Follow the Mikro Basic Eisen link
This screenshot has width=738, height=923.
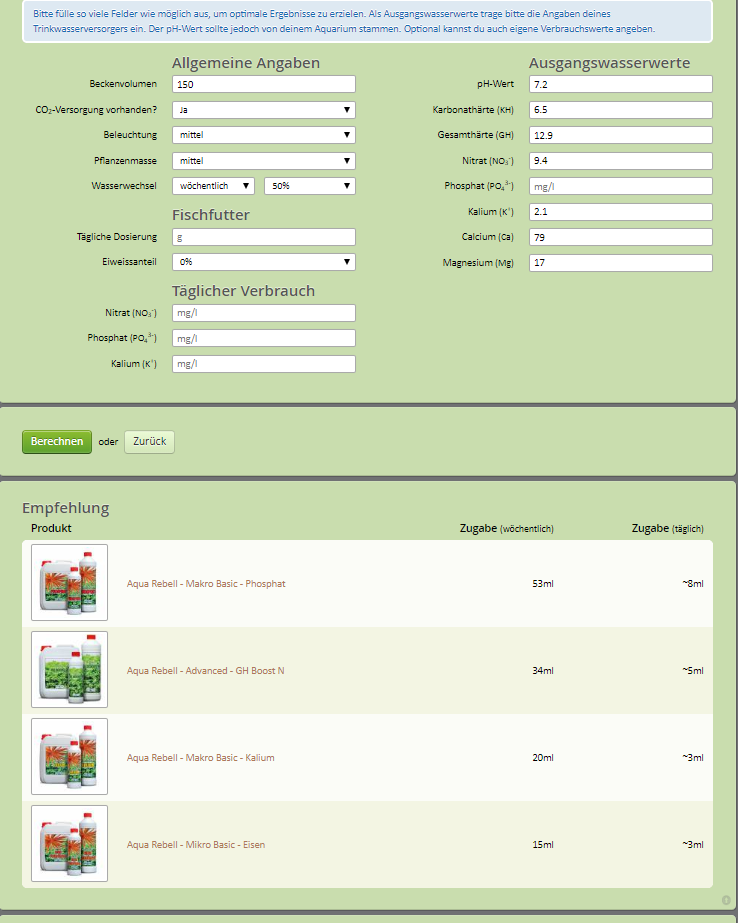(x=196, y=845)
